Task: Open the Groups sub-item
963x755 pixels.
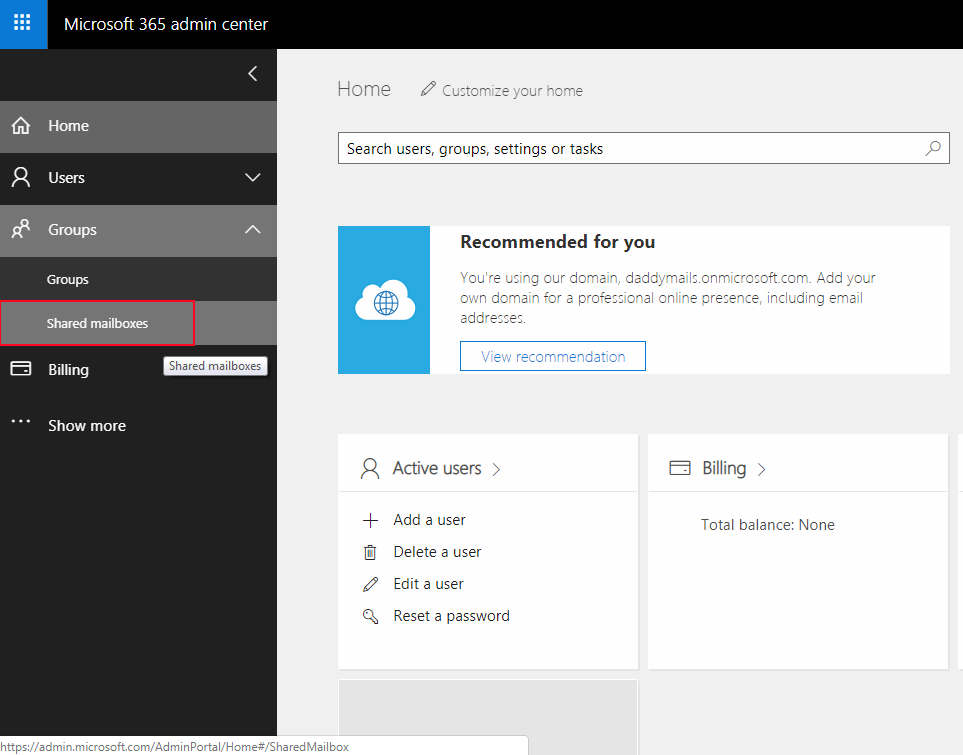Action: tap(138, 279)
